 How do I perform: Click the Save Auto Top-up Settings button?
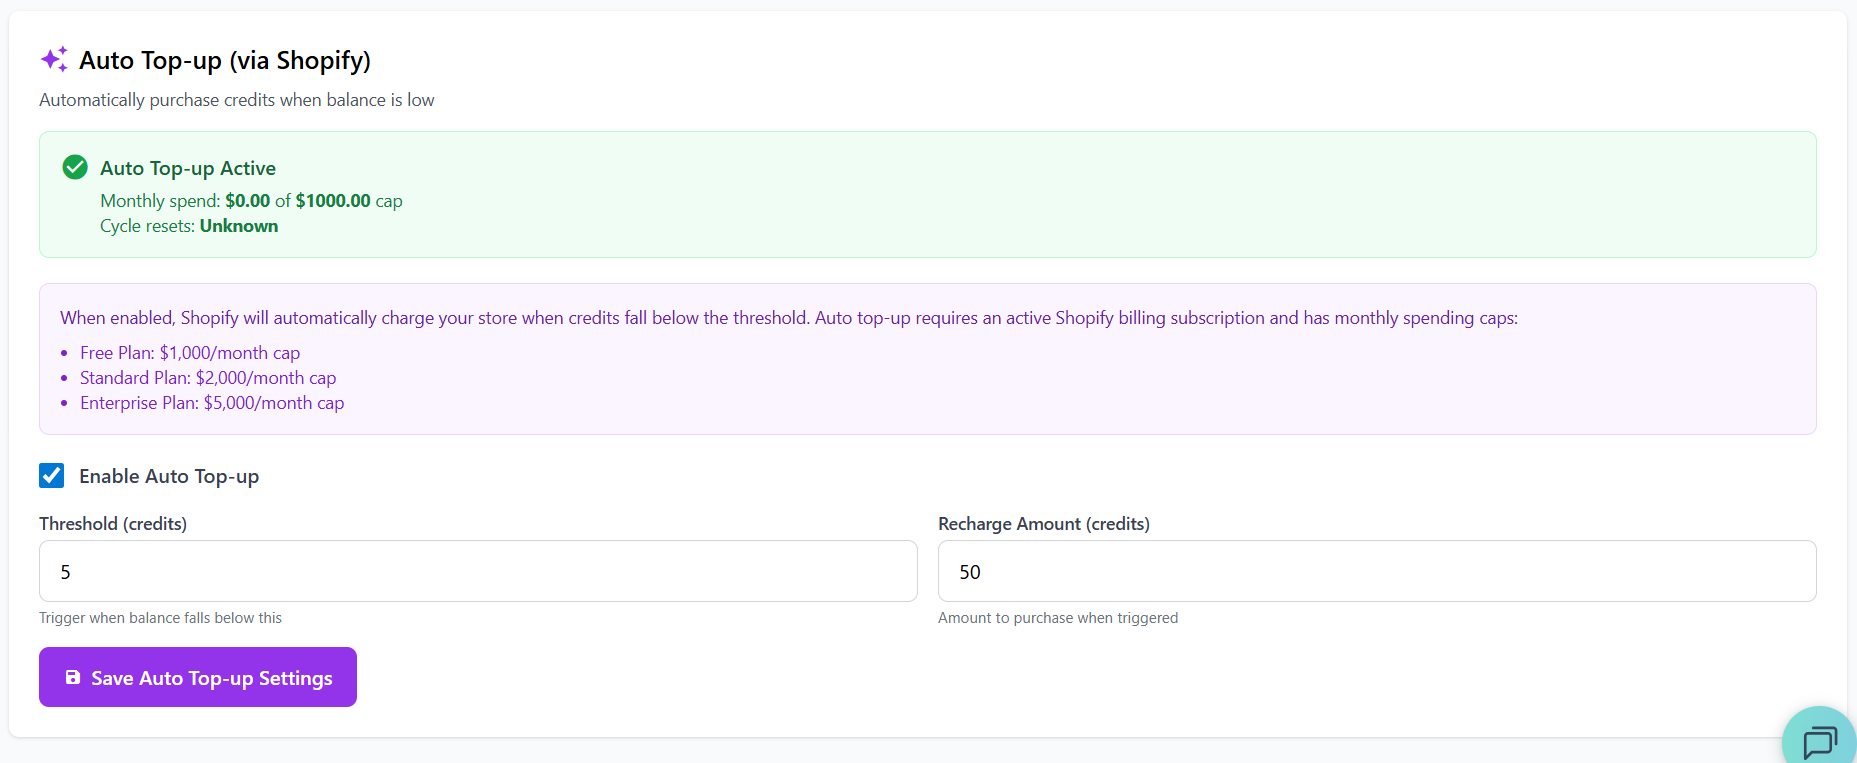(198, 677)
